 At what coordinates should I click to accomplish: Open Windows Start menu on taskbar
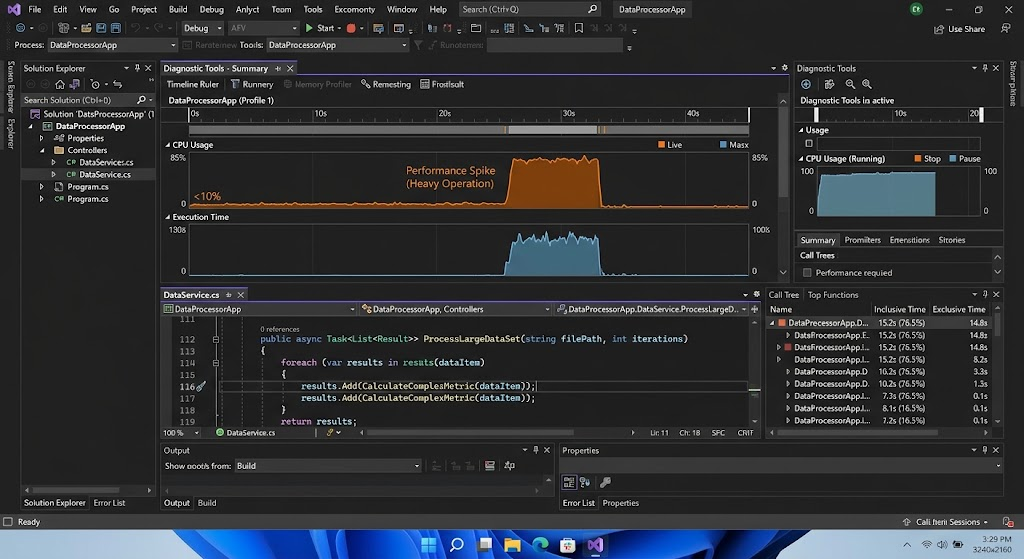(x=428, y=545)
